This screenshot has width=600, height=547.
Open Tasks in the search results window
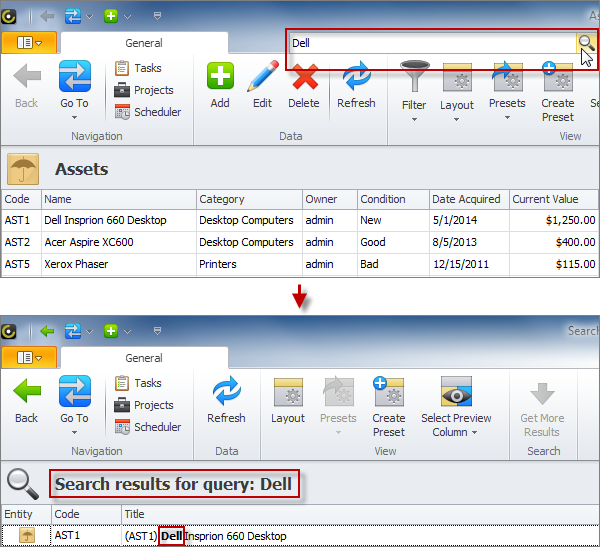pyautogui.click(x=138, y=383)
